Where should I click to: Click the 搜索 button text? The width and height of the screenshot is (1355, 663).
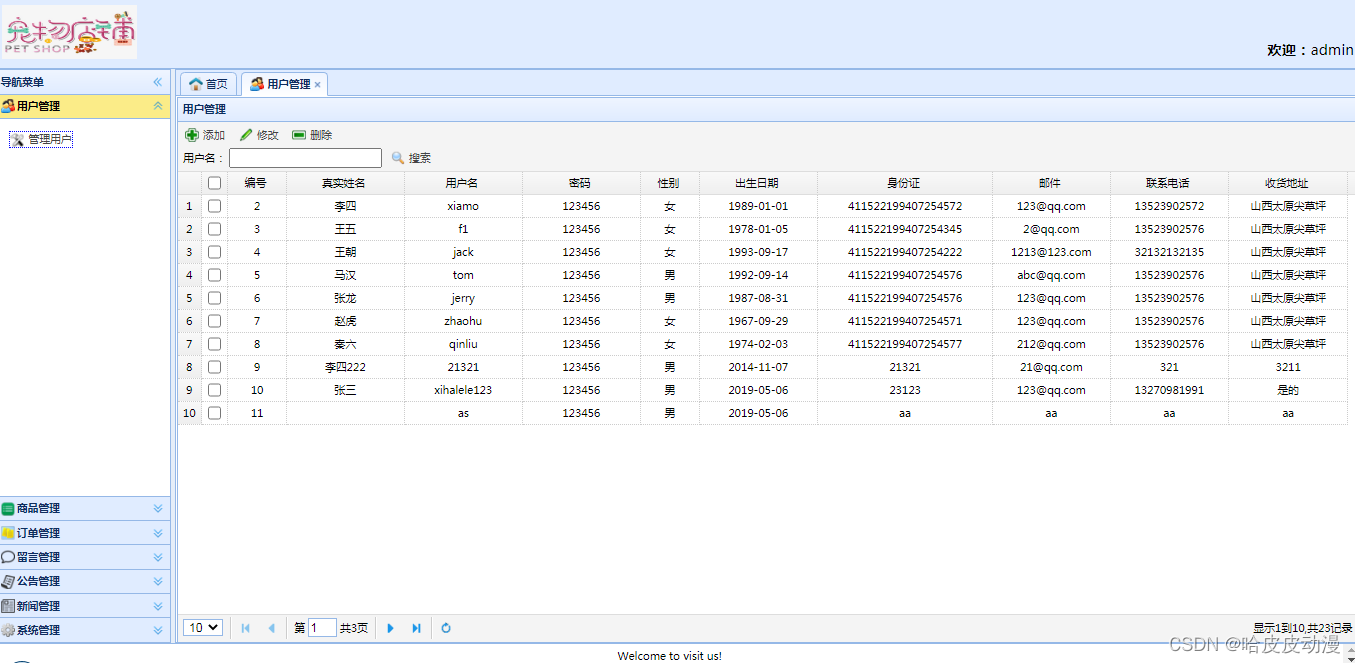point(420,158)
